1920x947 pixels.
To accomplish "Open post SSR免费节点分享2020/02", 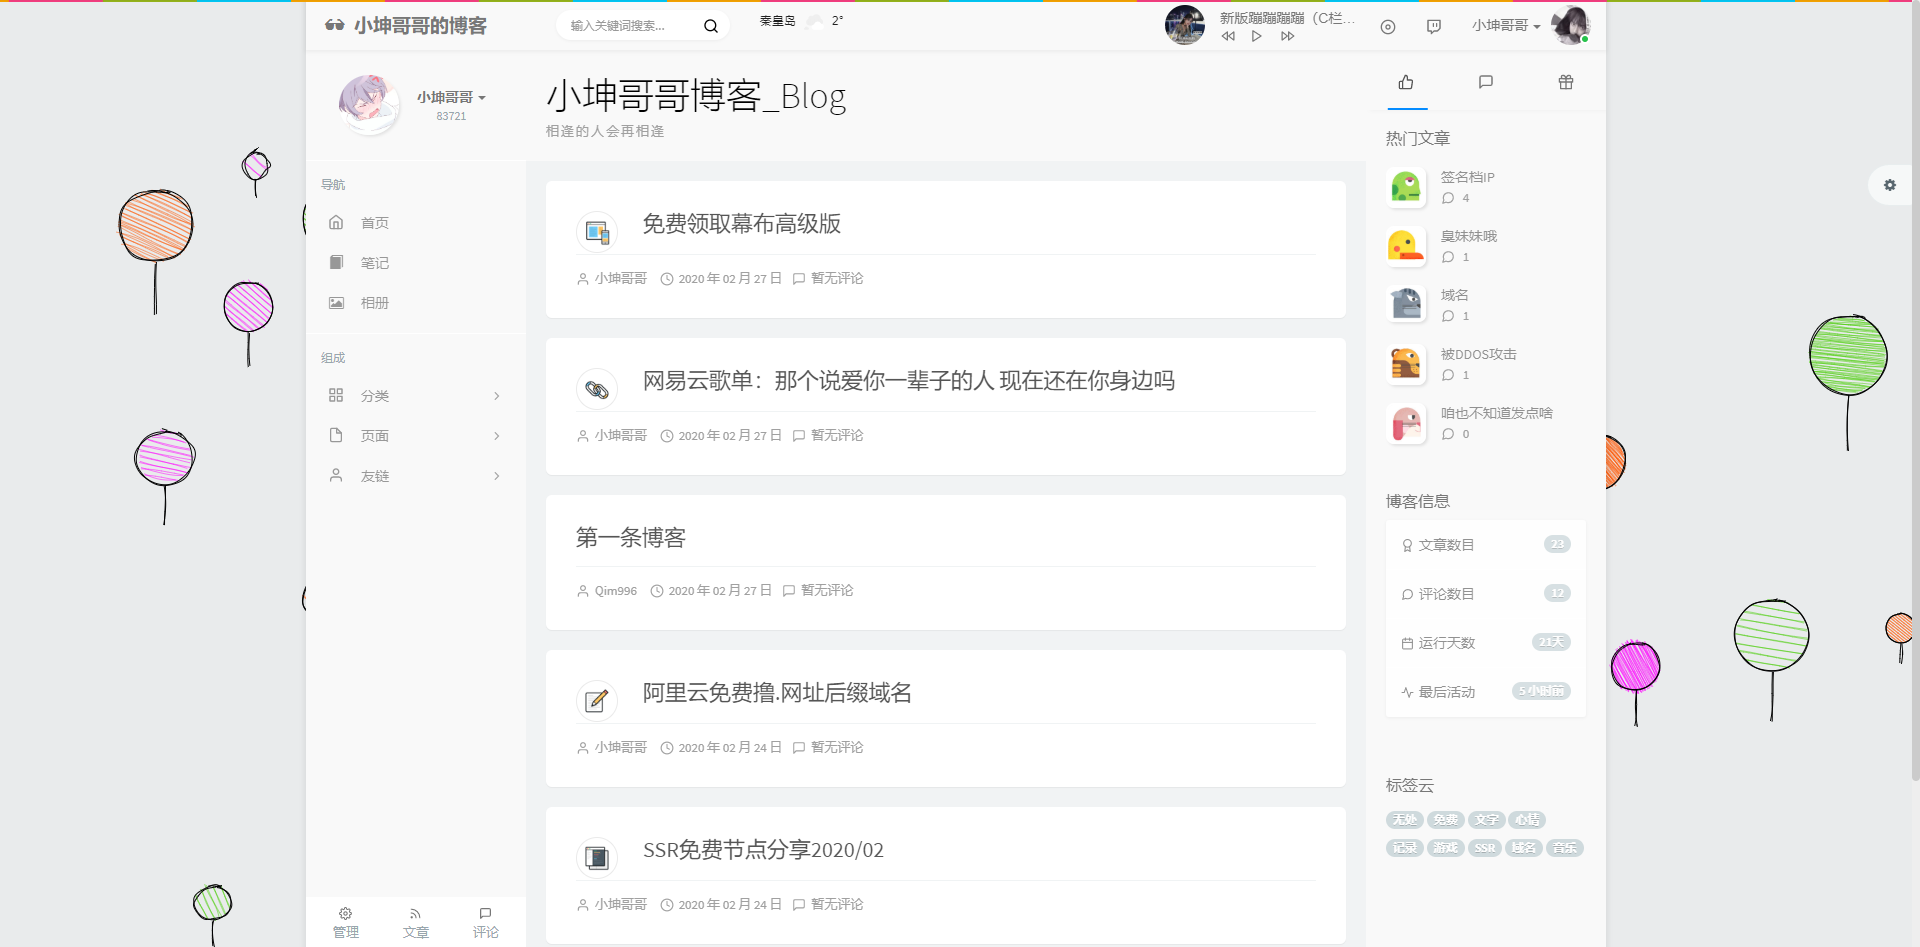I will click(x=763, y=850).
